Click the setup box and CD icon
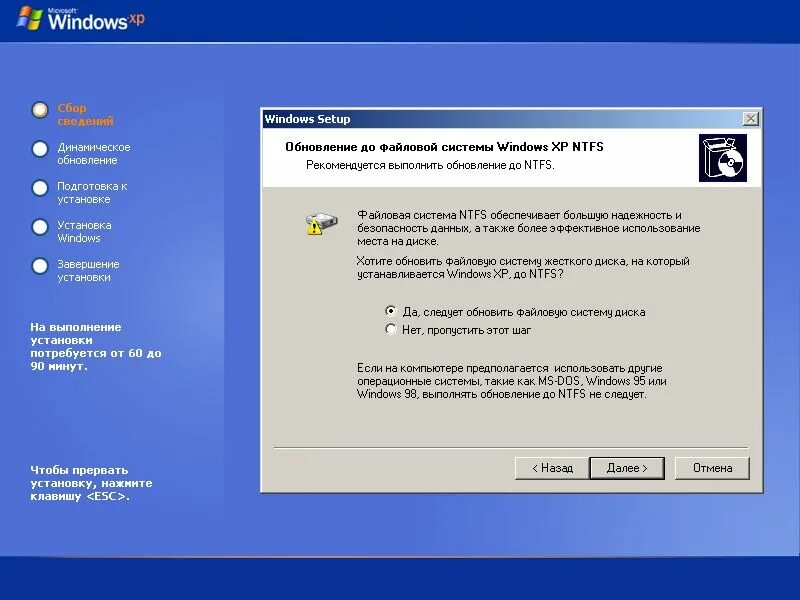 click(x=723, y=158)
